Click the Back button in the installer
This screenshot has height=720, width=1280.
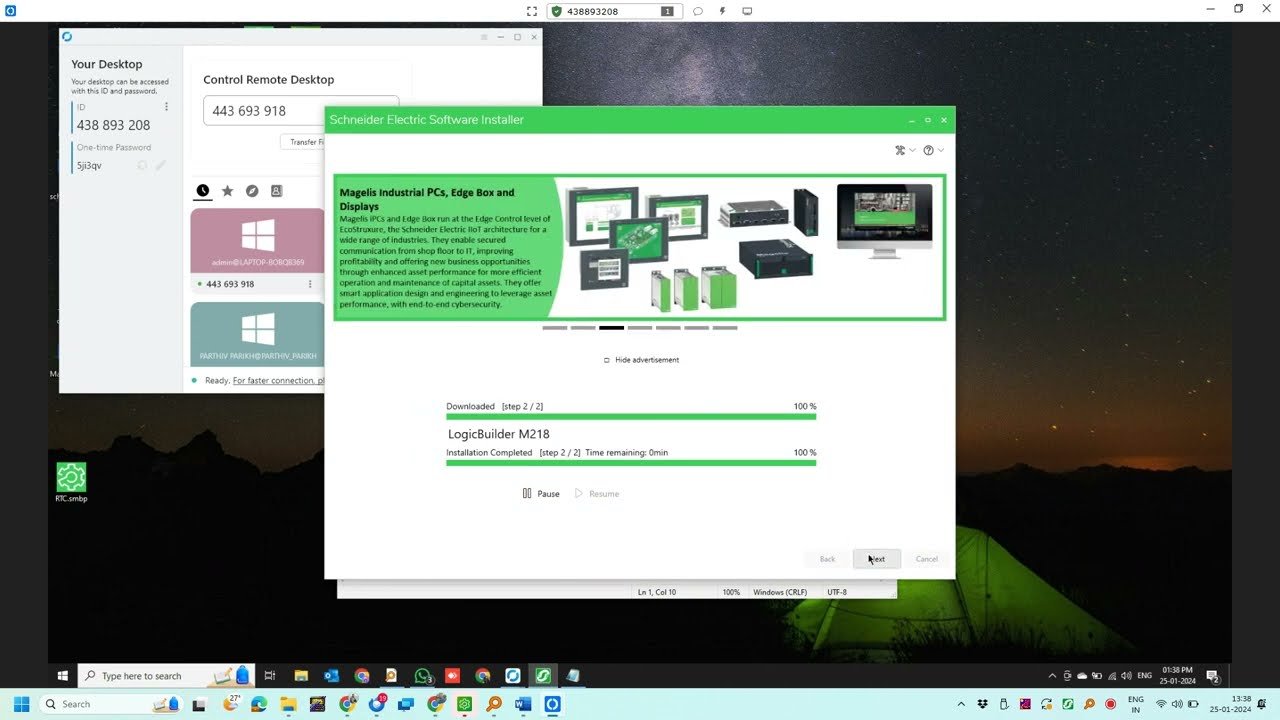pos(827,559)
